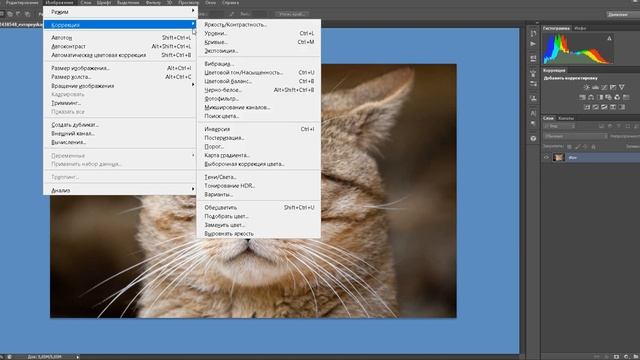
Task: Switch to the Инфо tab
Action: click(x=580, y=28)
